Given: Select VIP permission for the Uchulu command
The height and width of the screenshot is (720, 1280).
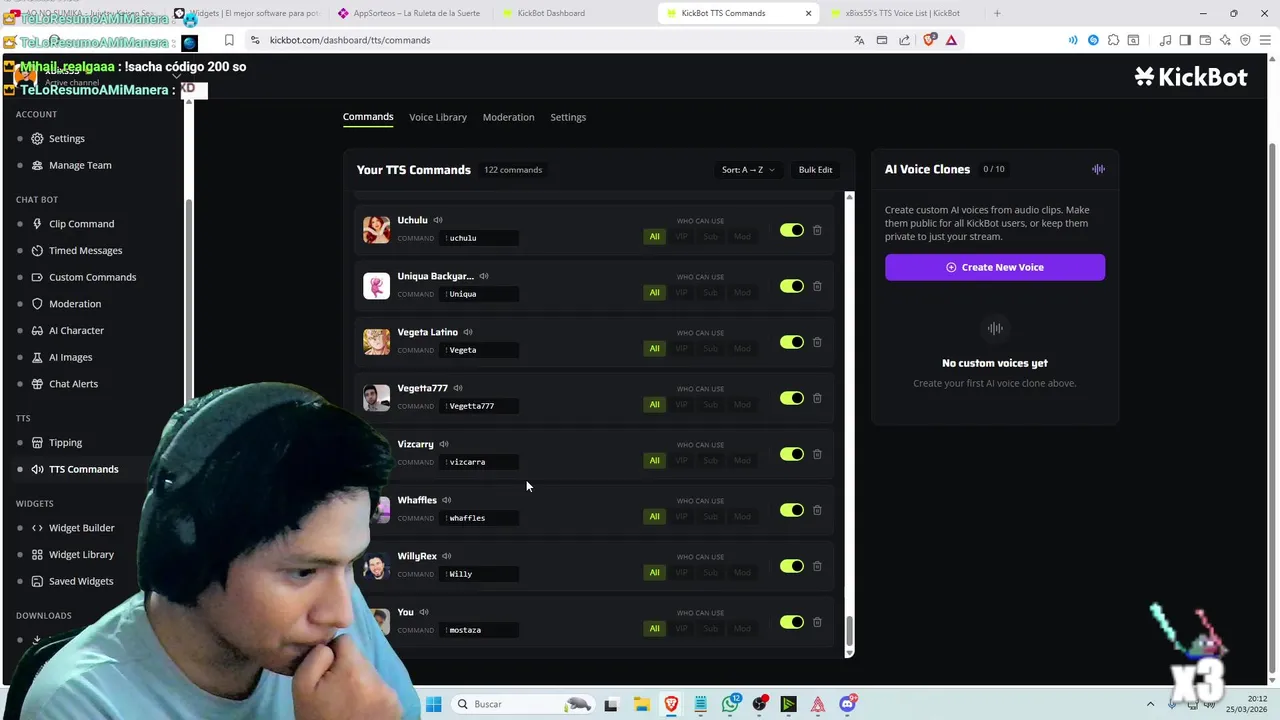Looking at the screenshot, I should [x=682, y=237].
